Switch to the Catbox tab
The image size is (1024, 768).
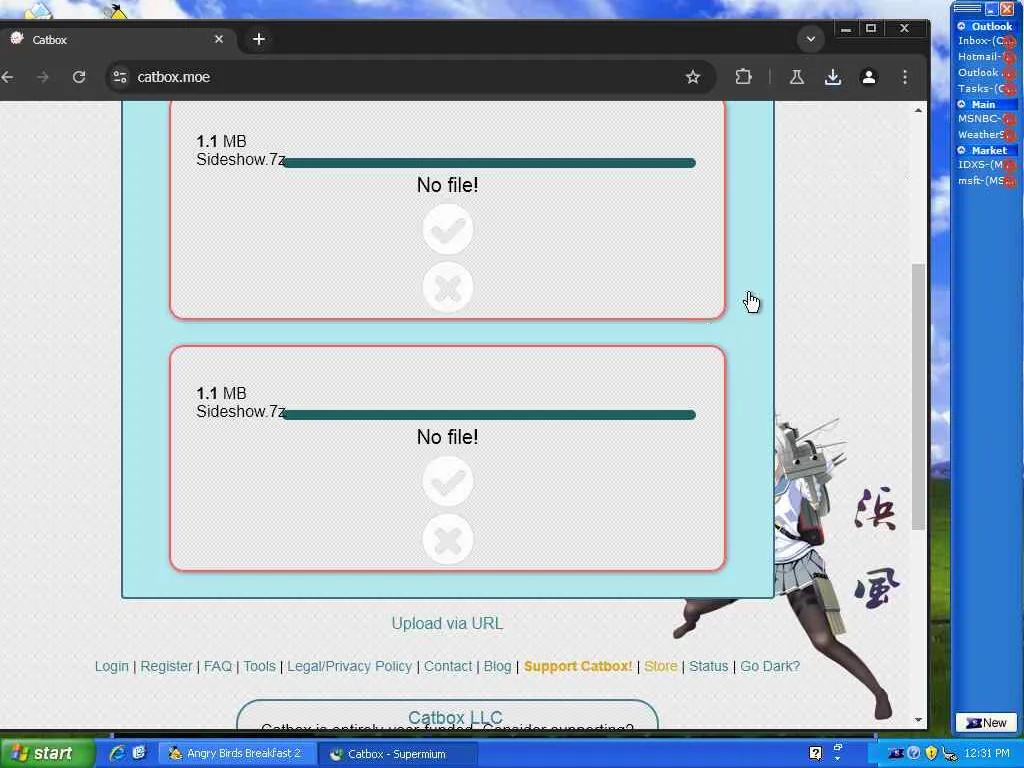pyautogui.click(x=118, y=39)
